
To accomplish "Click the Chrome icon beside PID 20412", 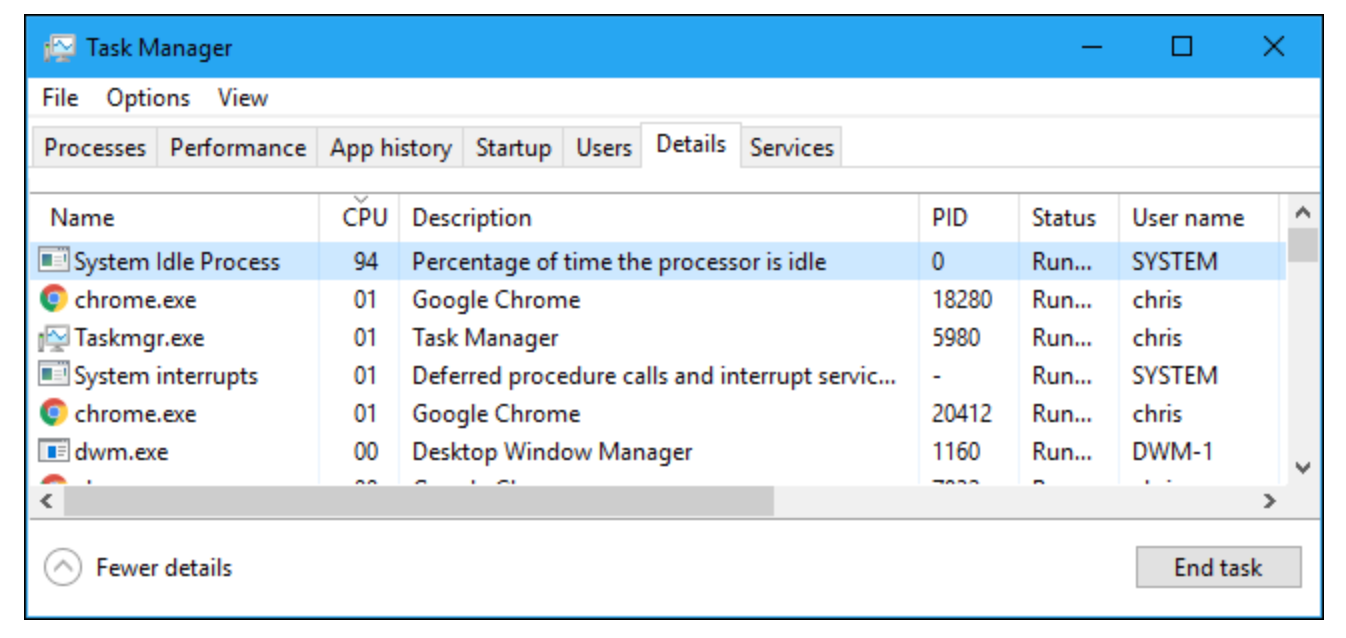I will (x=54, y=413).
